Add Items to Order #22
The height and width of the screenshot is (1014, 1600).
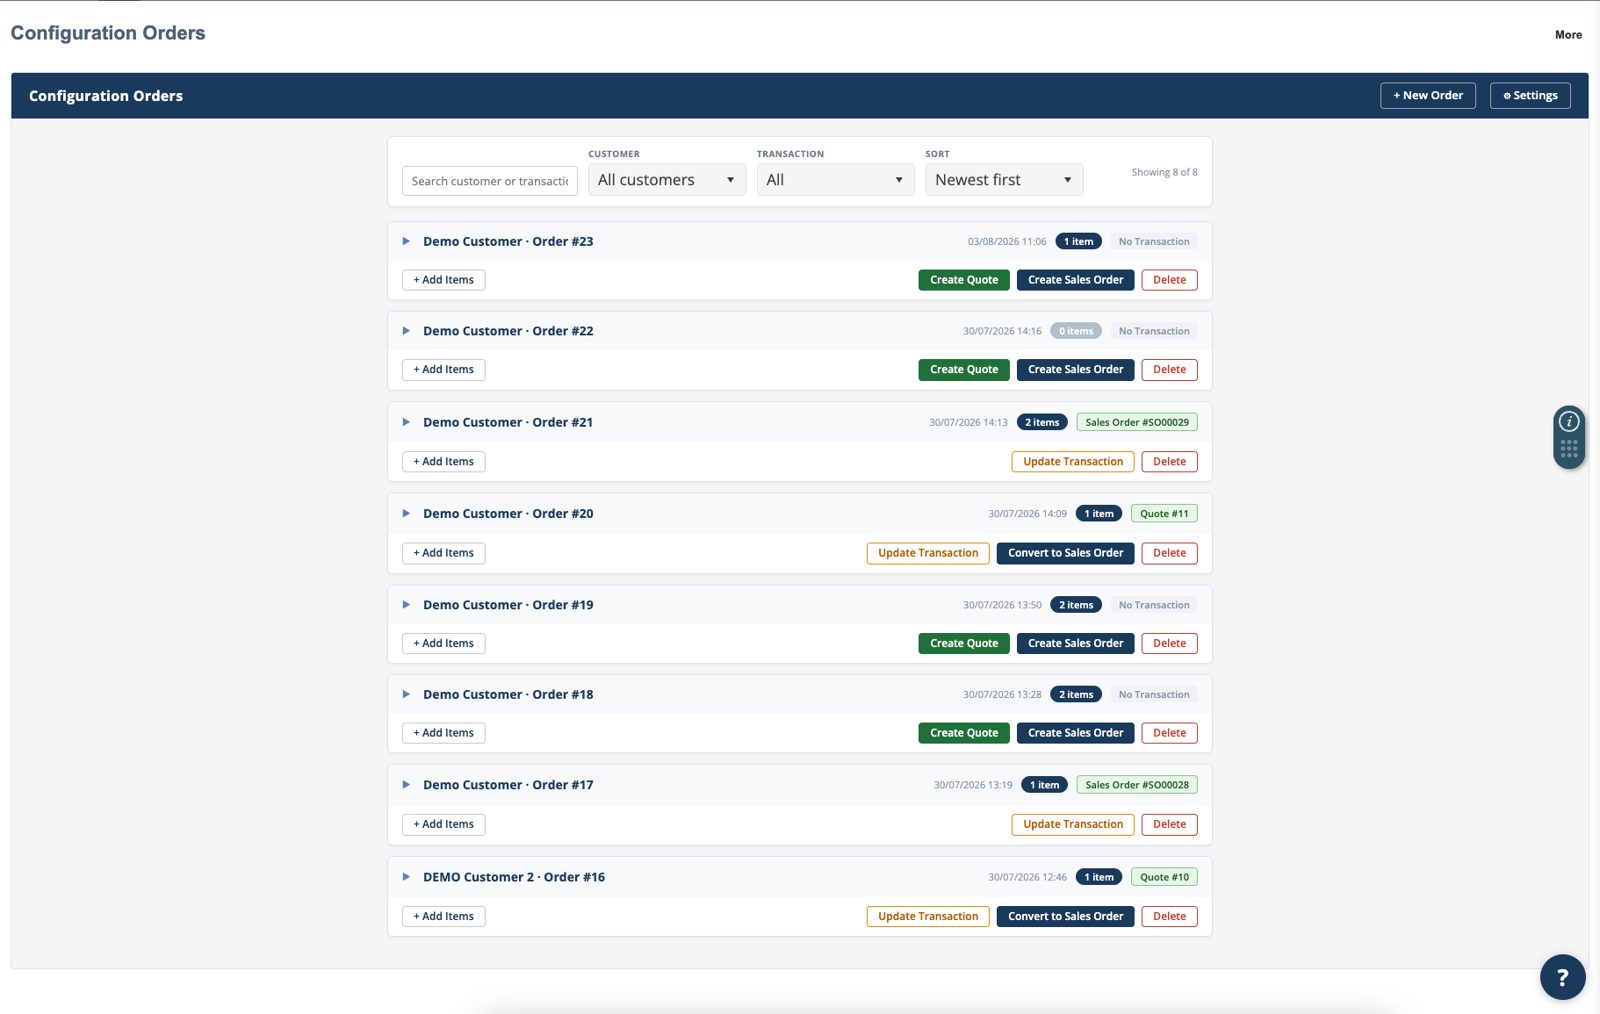(444, 370)
